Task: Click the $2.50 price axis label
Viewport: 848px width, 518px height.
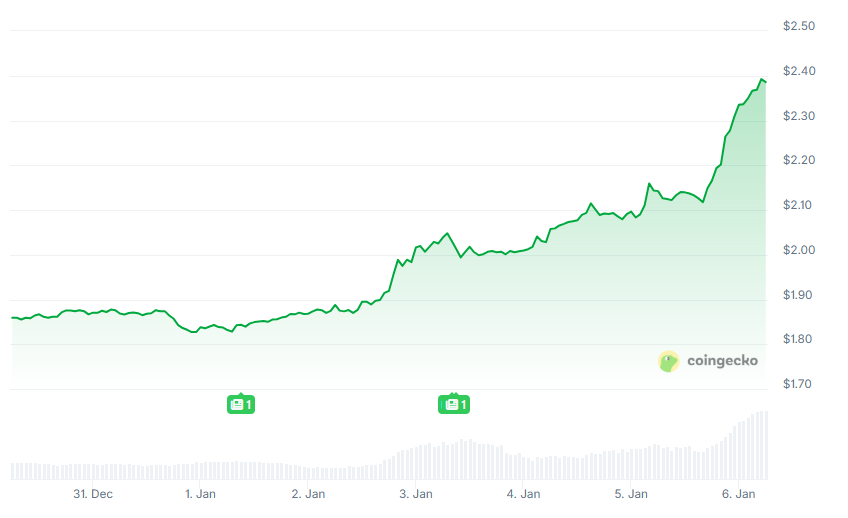Action: (x=799, y=26)
